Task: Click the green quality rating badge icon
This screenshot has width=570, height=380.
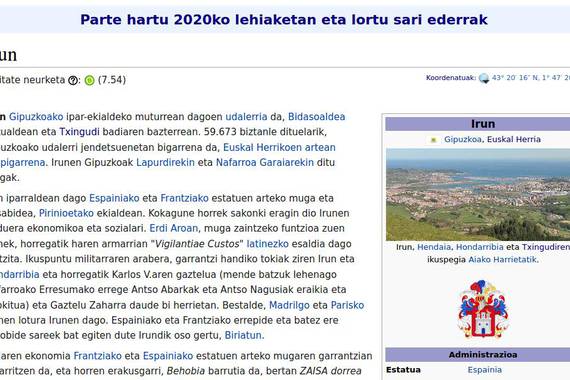Action: [x=89, y=80]
